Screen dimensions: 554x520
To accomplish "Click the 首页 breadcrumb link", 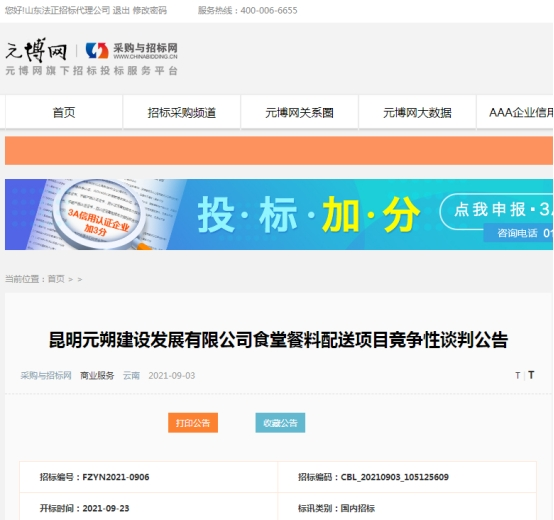I will 56,279.
